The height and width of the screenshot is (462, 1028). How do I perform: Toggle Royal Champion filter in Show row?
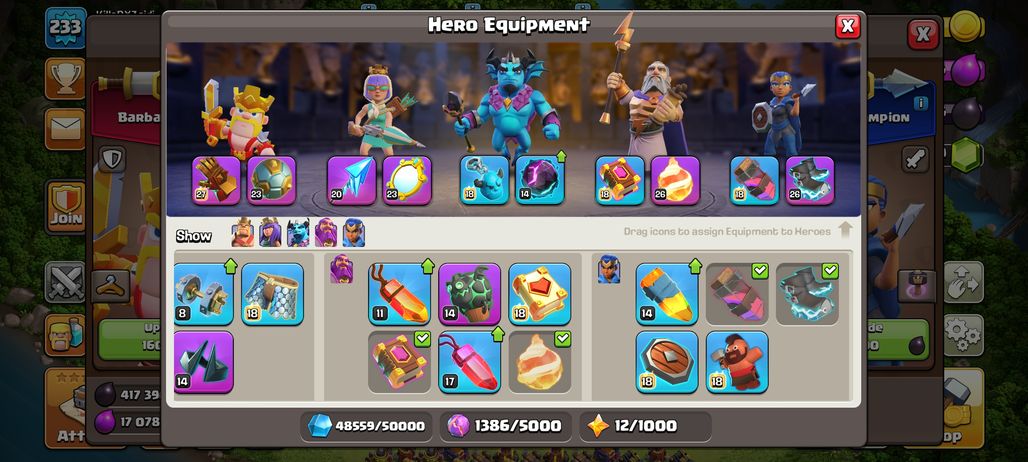[353, 233]
